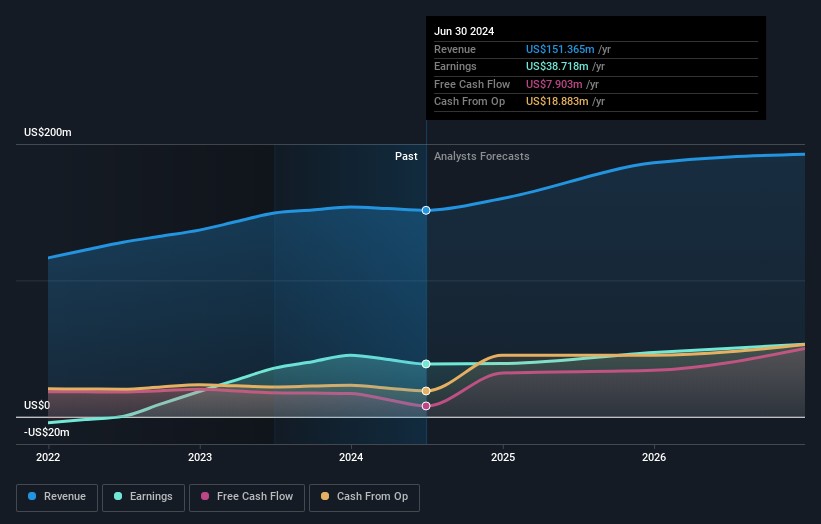Hide the Earnings series via legend
This screenshot has height=524, width=821.
(x=143, y=497)
